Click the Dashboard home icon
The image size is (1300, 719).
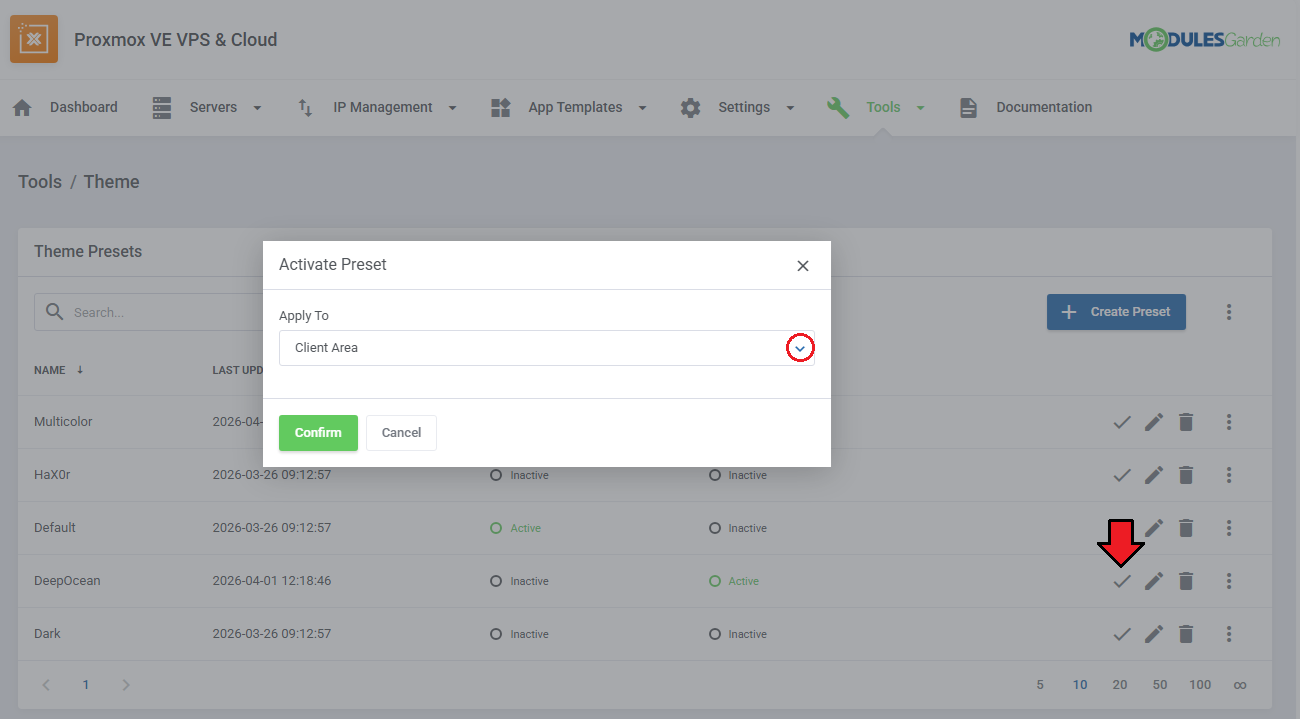click(22, 108)
